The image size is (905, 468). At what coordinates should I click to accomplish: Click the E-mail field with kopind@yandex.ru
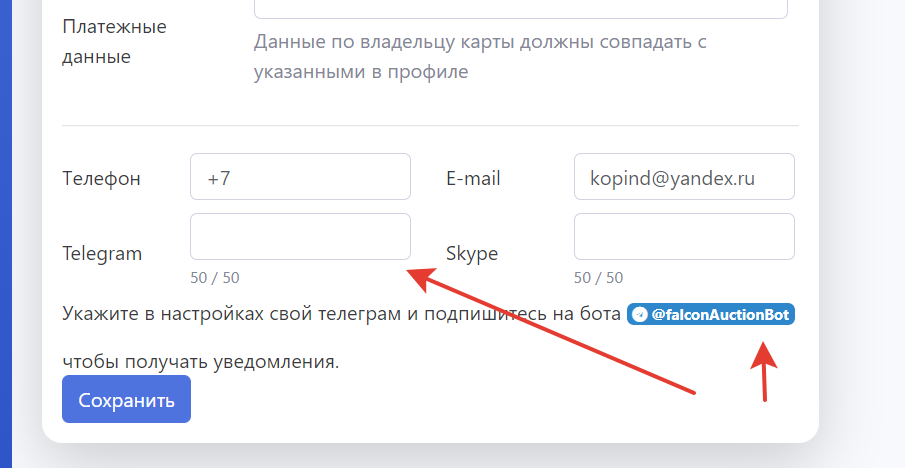pos(684,177)
